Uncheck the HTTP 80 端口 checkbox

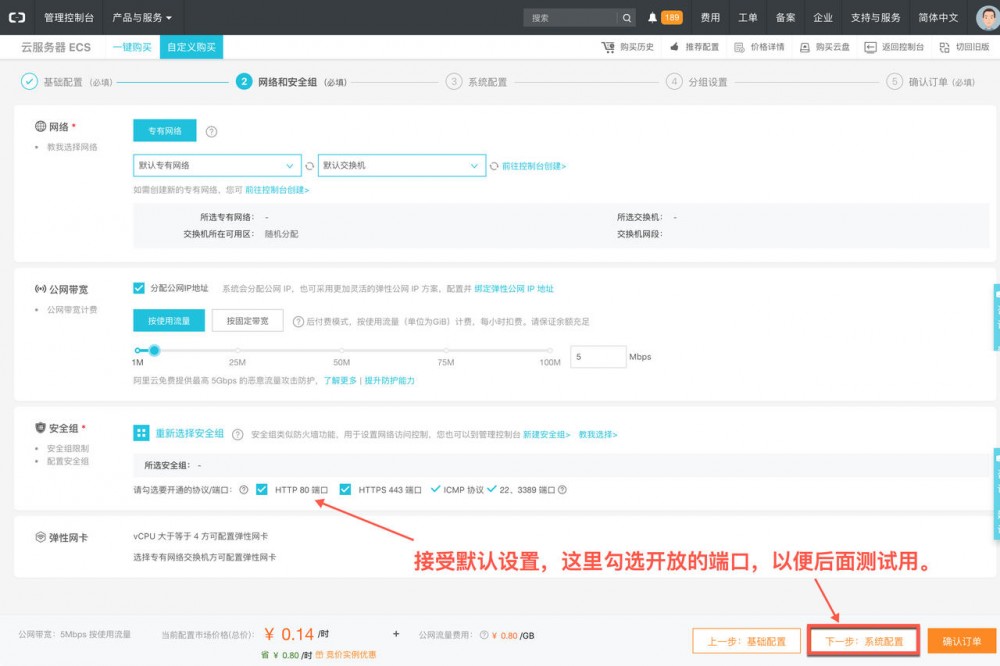point(260,490)
